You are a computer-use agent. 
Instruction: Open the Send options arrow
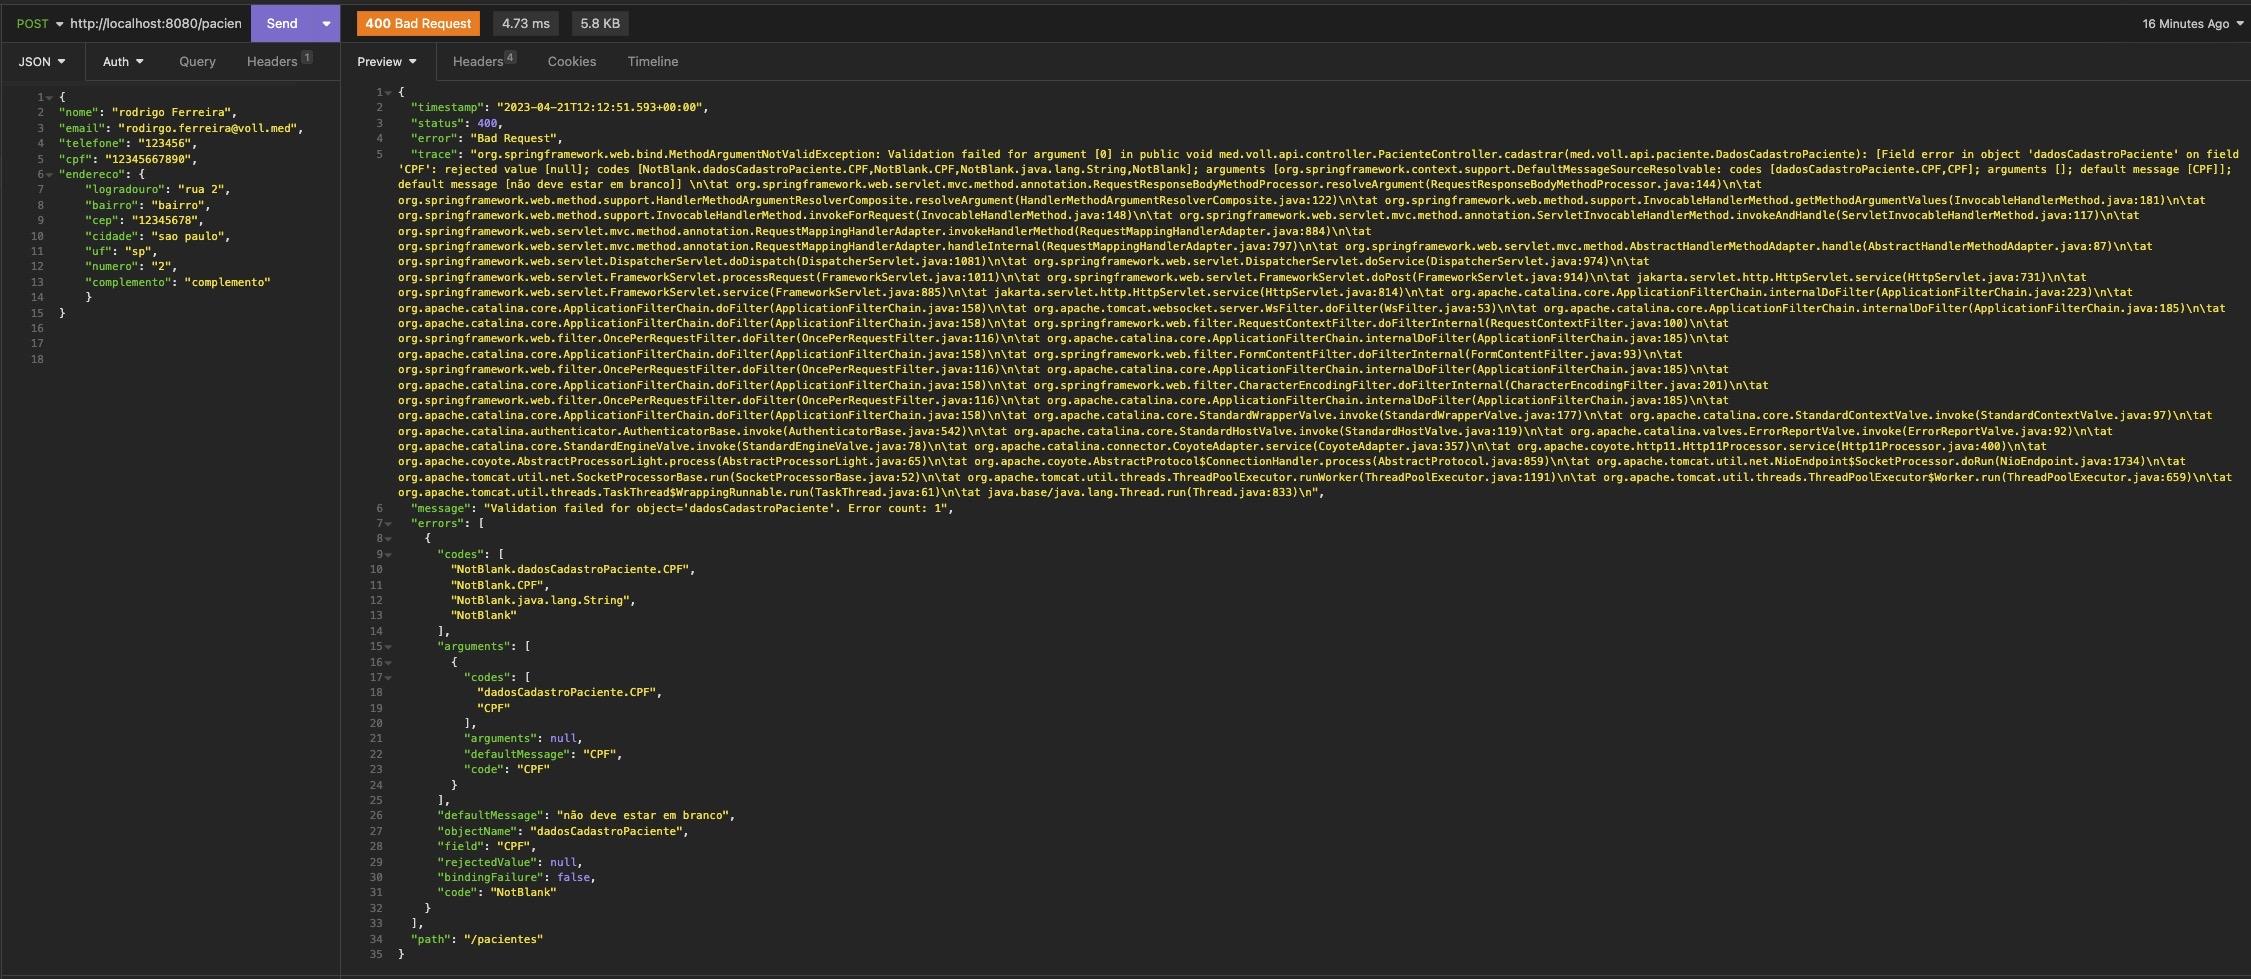326,23
